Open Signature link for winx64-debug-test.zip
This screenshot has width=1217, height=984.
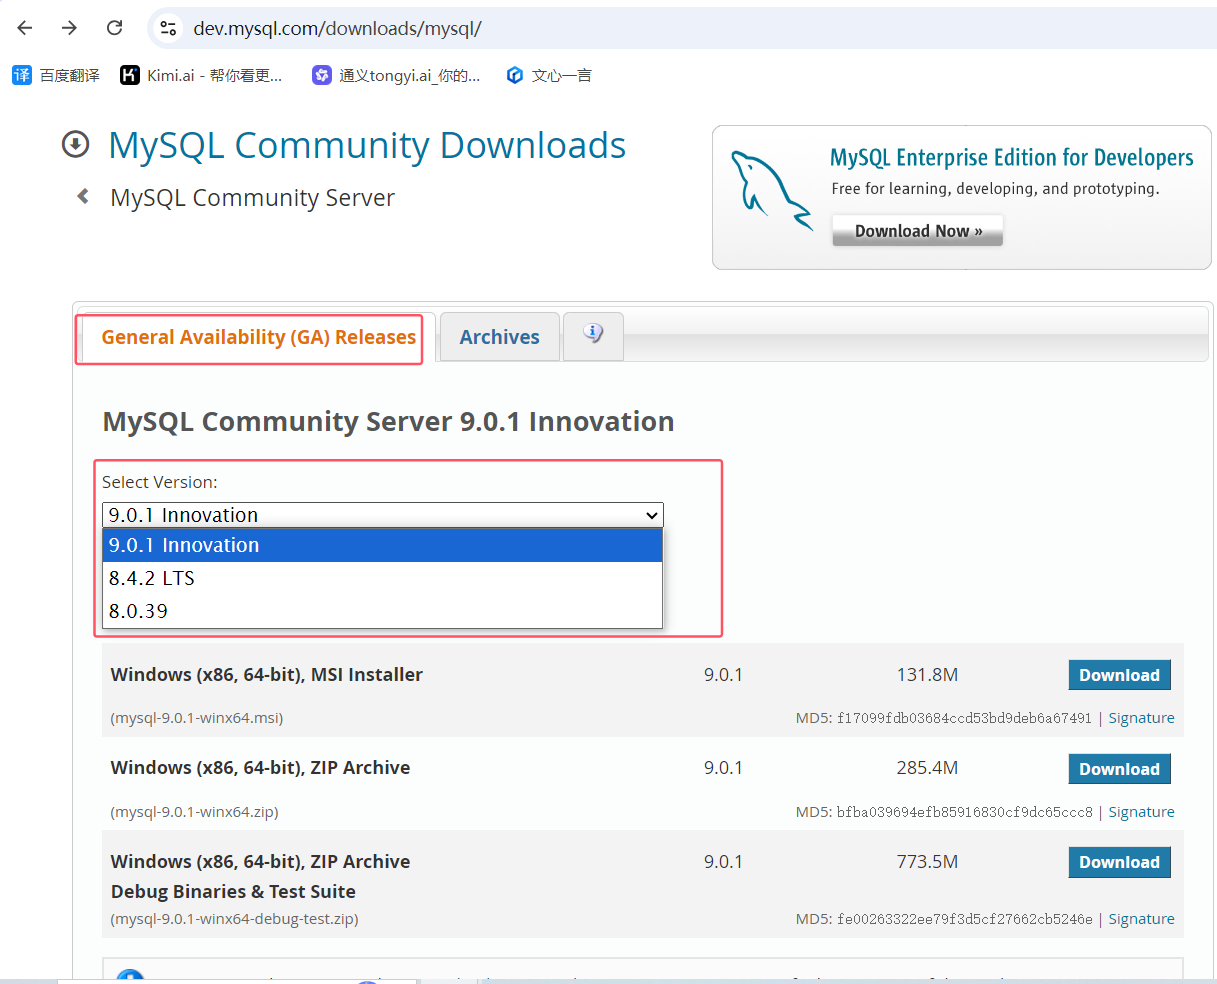pos(1141,919)
